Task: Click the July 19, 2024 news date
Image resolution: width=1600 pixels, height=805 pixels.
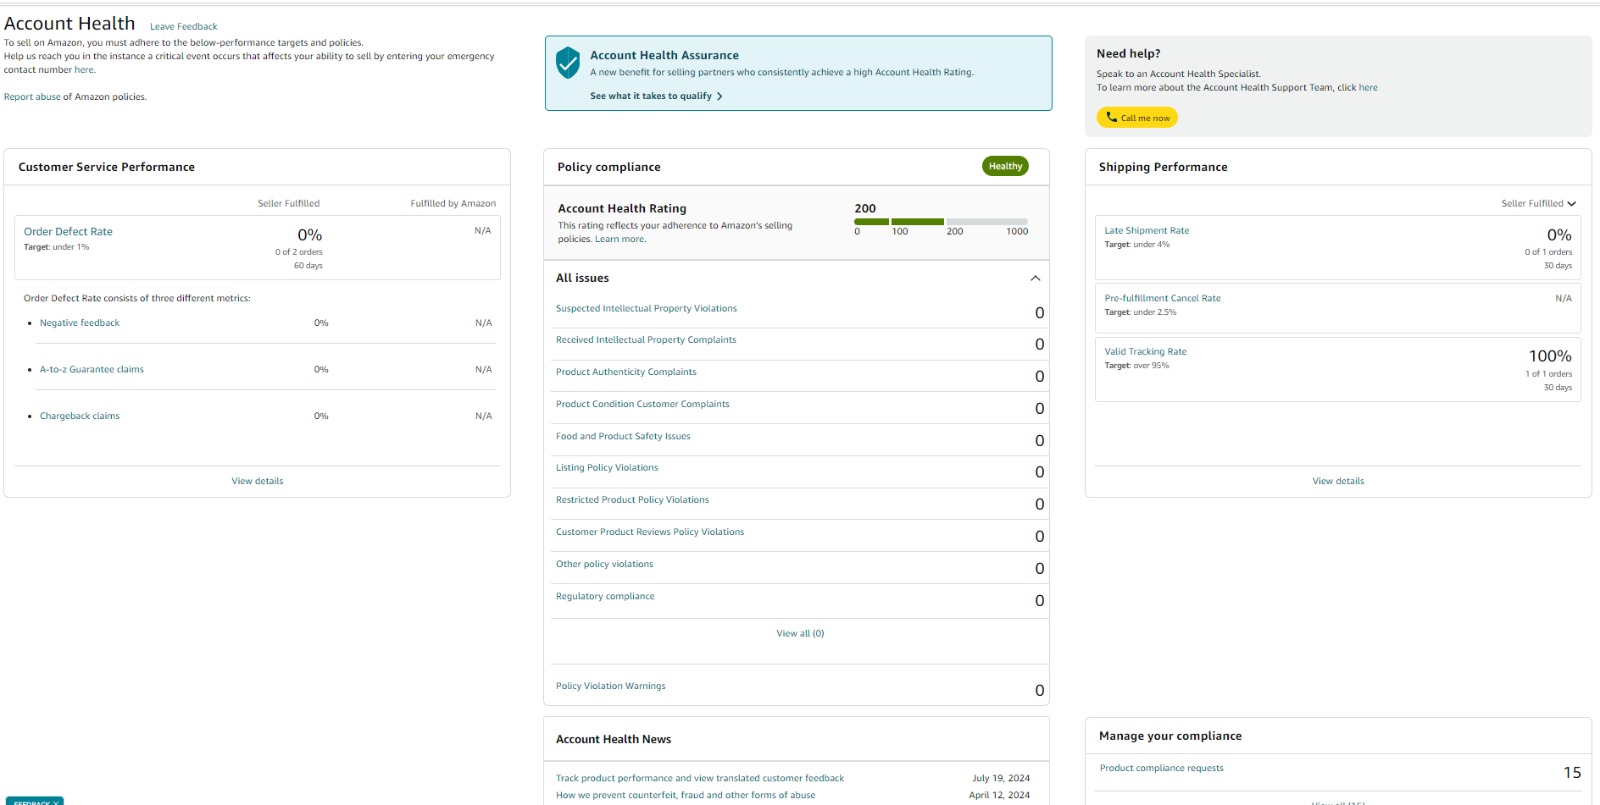Action: 1001,778
